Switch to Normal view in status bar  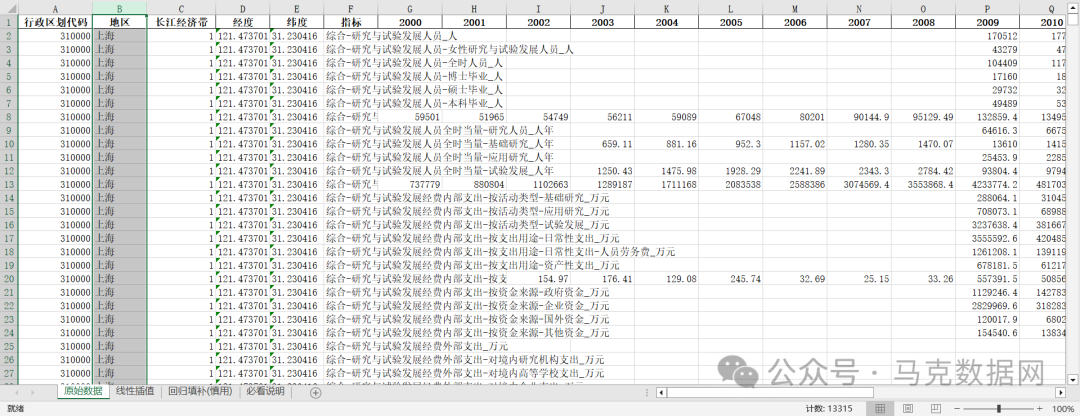(x=880, y=408)
